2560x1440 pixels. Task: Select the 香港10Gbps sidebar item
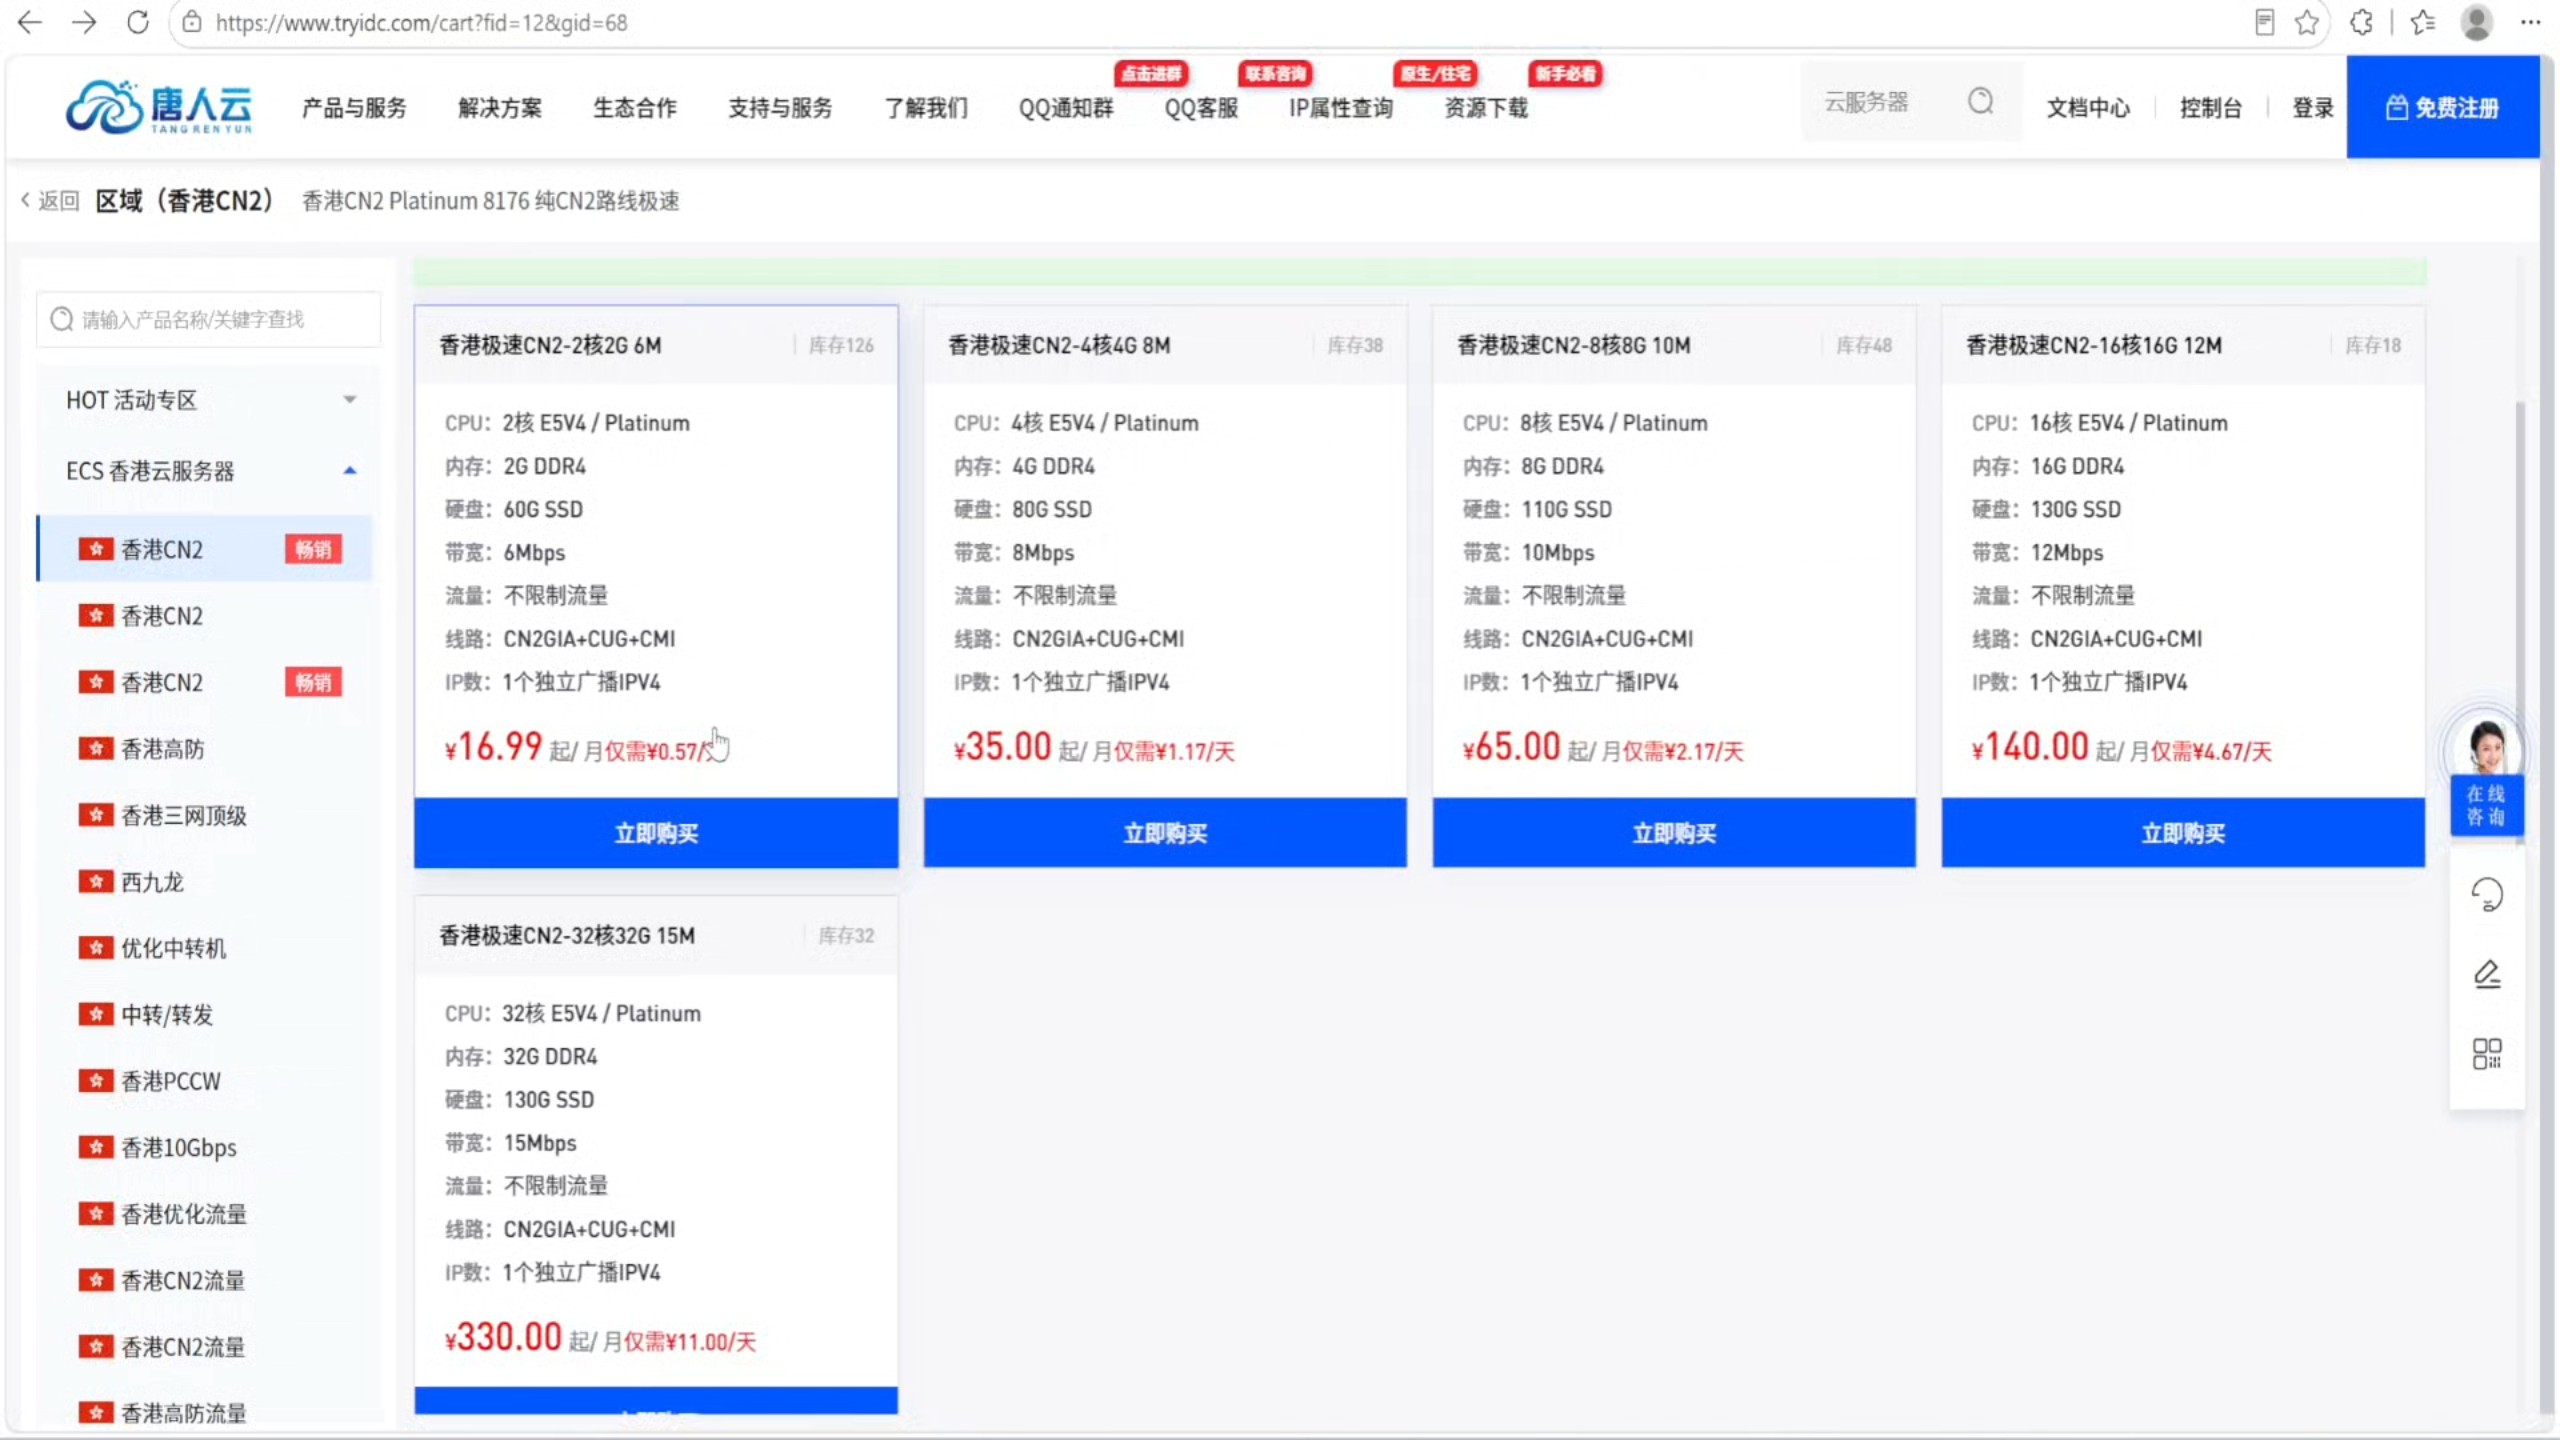pyautogui.click(x=206, y=1147)
